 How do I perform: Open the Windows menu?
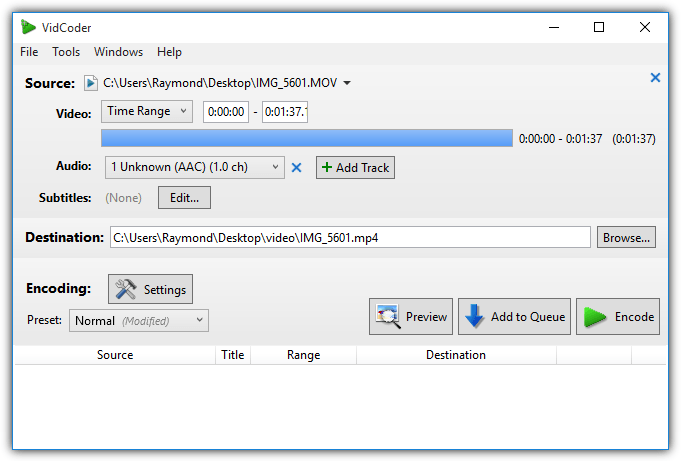(x=118, y=52)
